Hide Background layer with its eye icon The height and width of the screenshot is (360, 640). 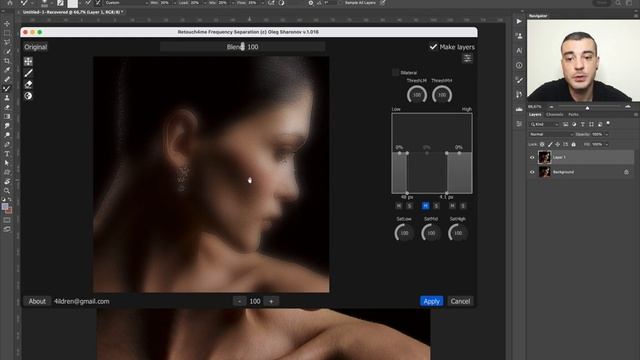point(532,172)
